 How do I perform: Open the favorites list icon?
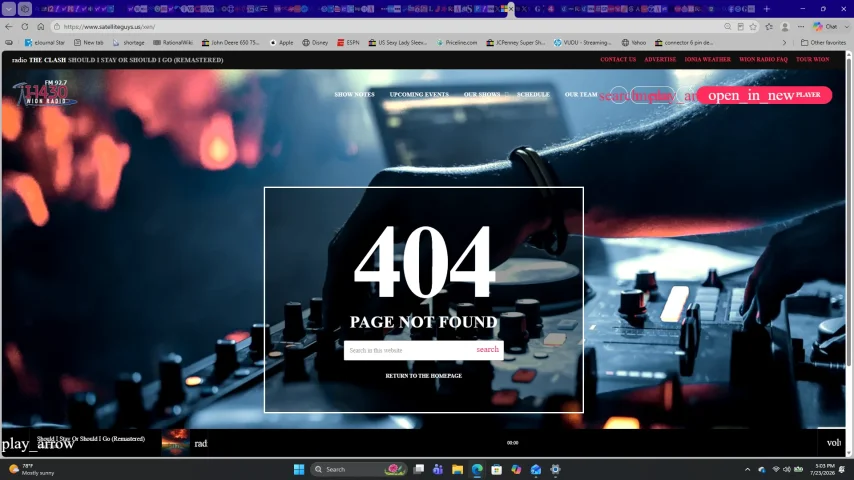769,26
